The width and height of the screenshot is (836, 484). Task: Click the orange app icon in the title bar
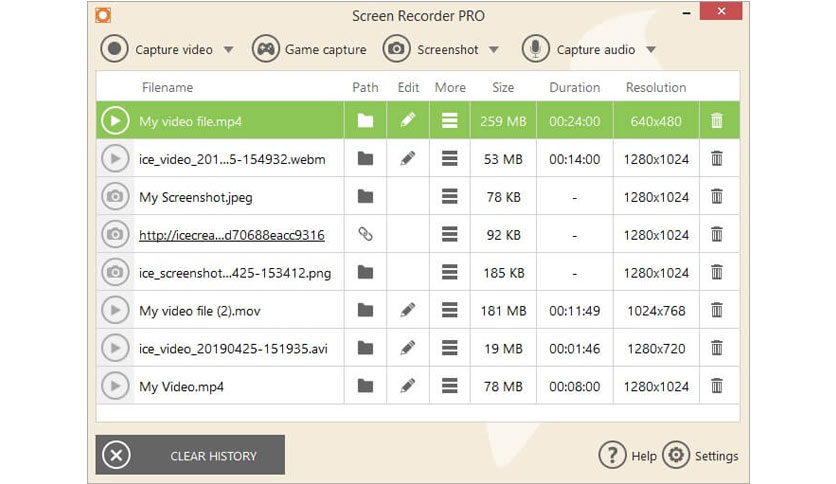[103, 15]
